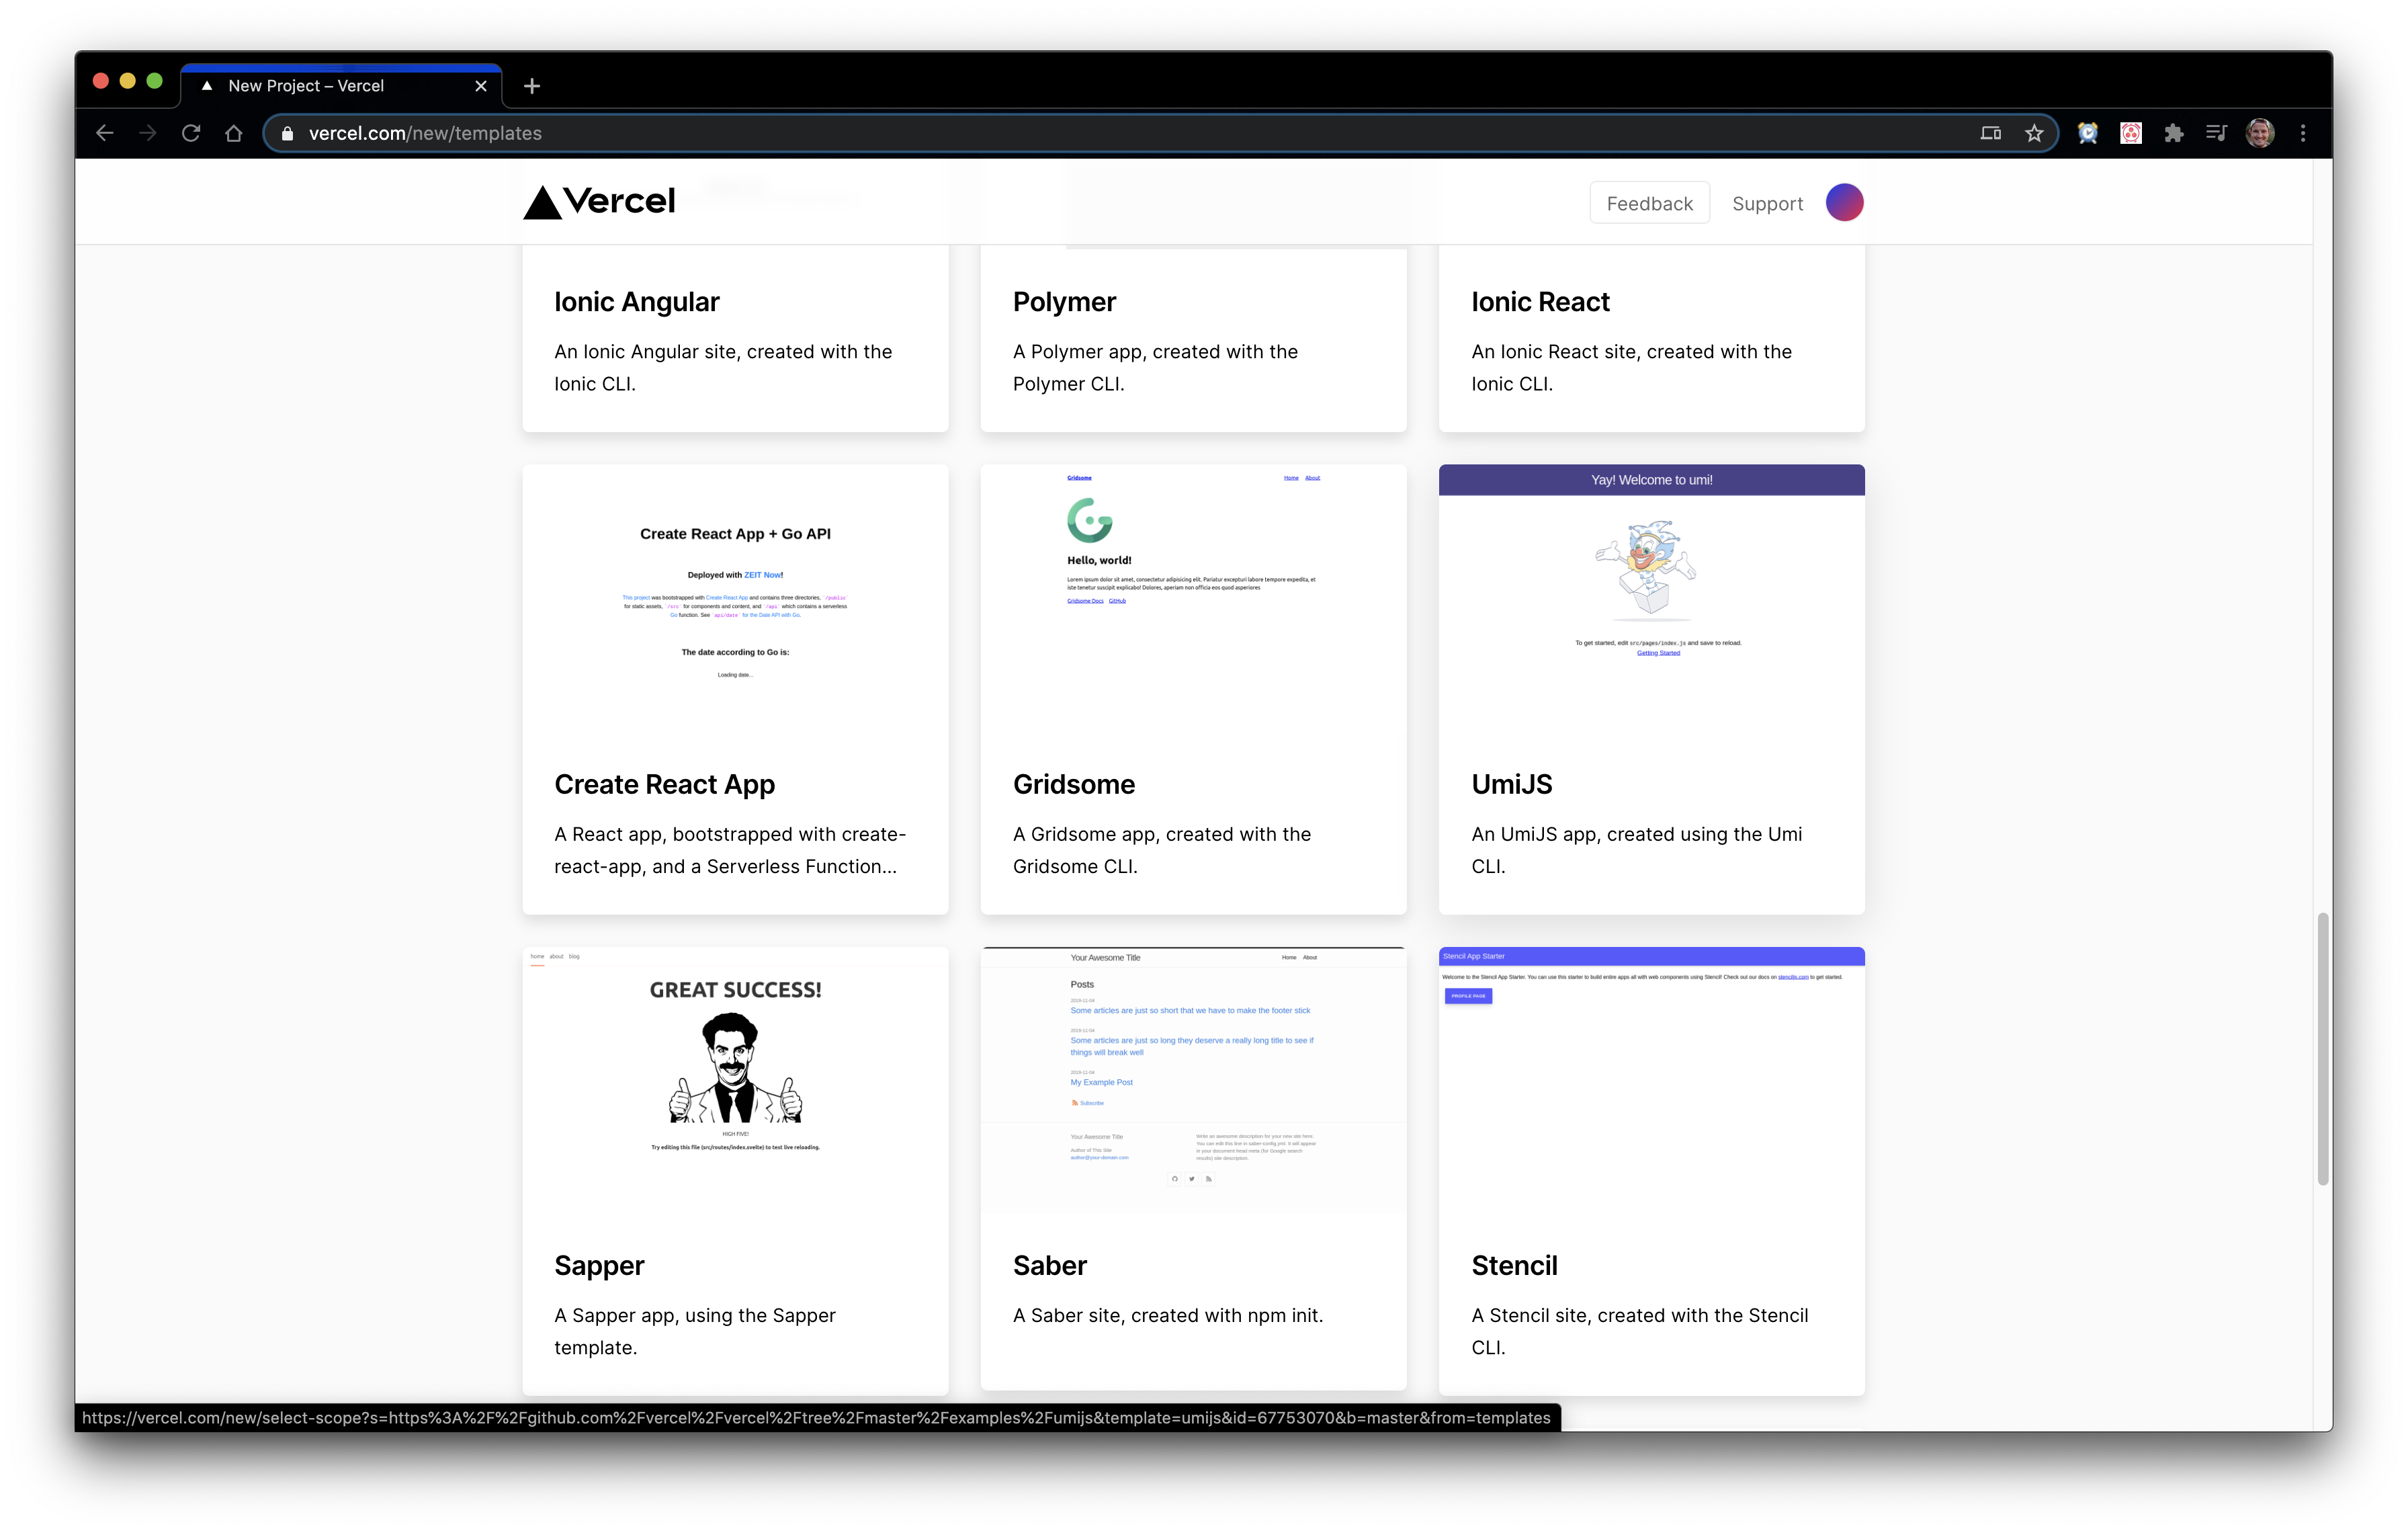Select the Create React App title

click(x=665, y=785)
